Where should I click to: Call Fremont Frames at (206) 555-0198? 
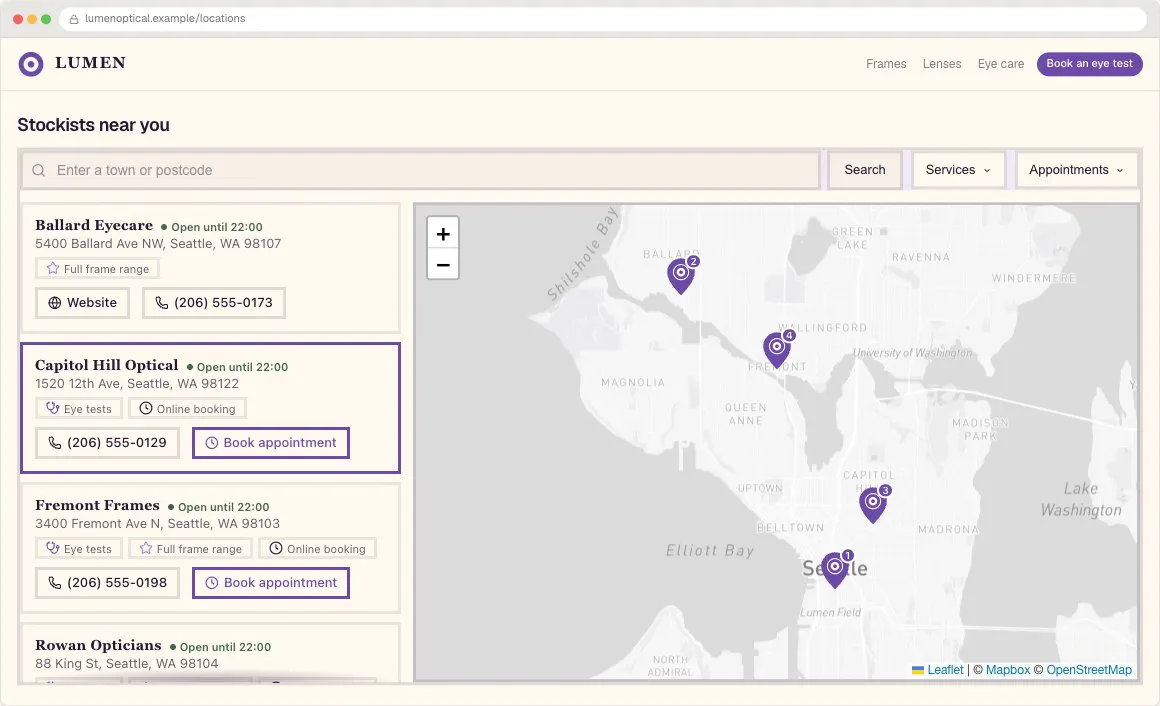coord(107,582)
